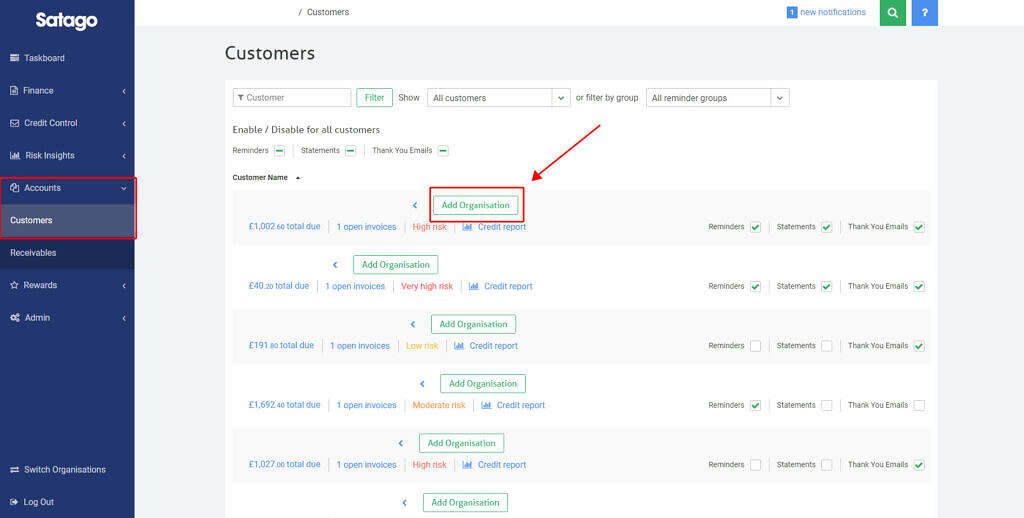Screen dimensions: 1024x518
Task: Click the Taskboard sidebar icon
Action: click(x=15, y=58)
